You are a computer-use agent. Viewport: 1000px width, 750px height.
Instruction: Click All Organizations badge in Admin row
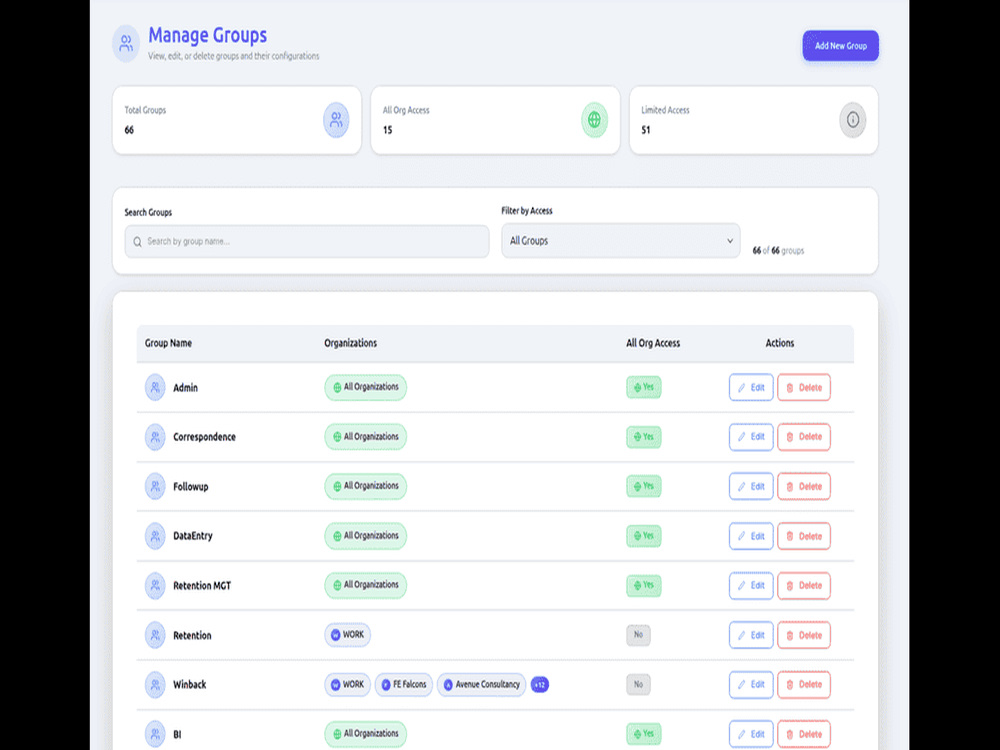click(365, 387)
